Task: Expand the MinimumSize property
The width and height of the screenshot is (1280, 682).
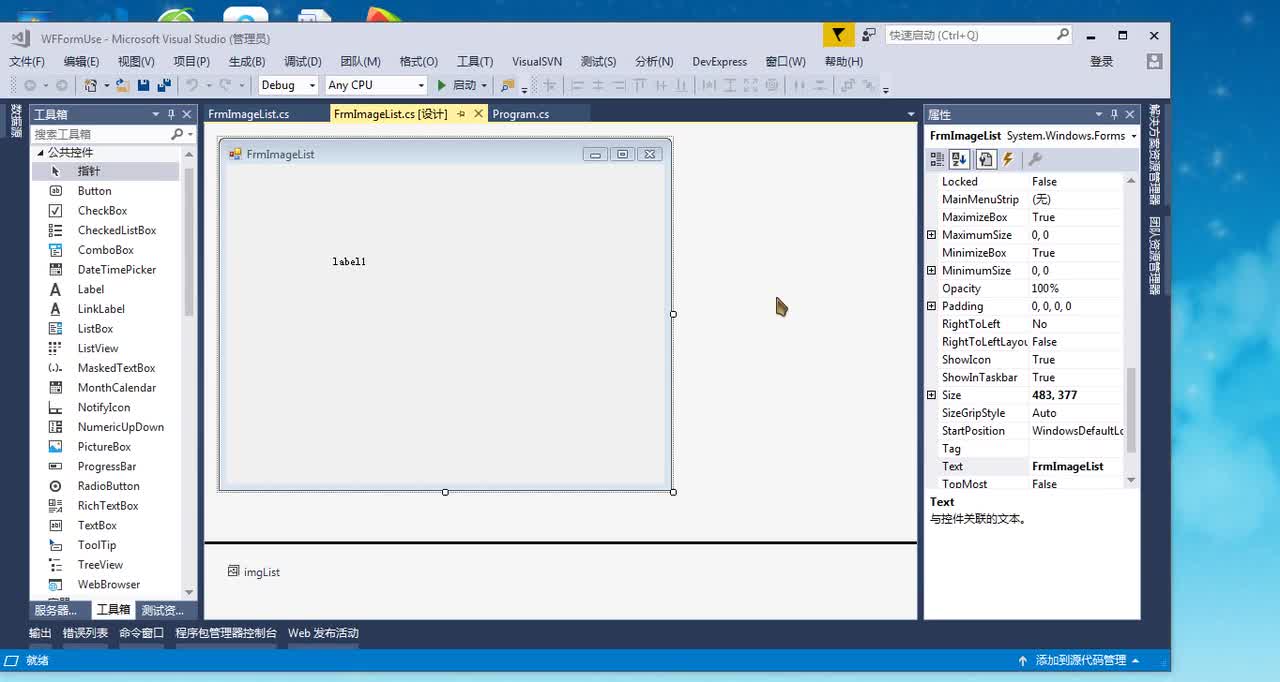Action: point(931,271)
